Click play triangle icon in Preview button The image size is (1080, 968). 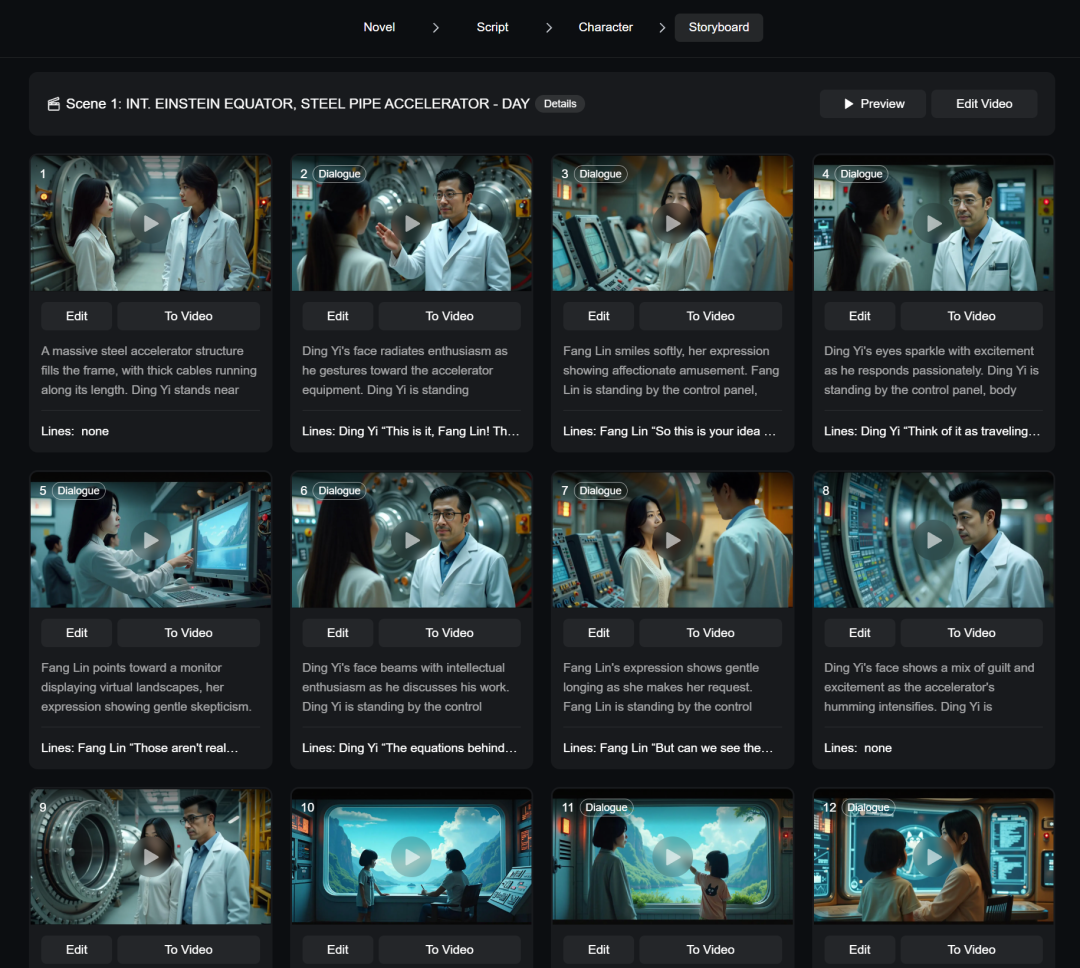[x=849, y=104]
